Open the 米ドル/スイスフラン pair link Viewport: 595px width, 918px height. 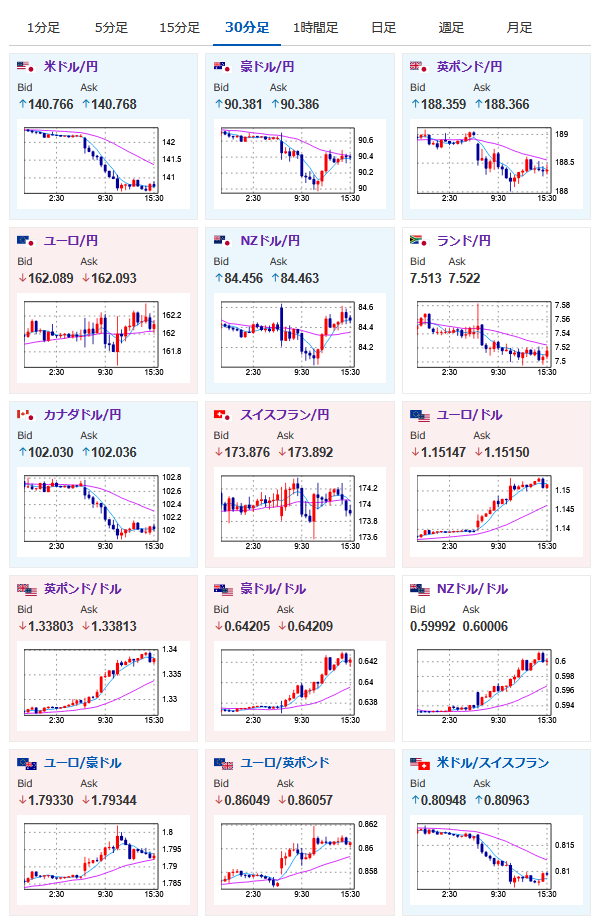pos(493,762)
